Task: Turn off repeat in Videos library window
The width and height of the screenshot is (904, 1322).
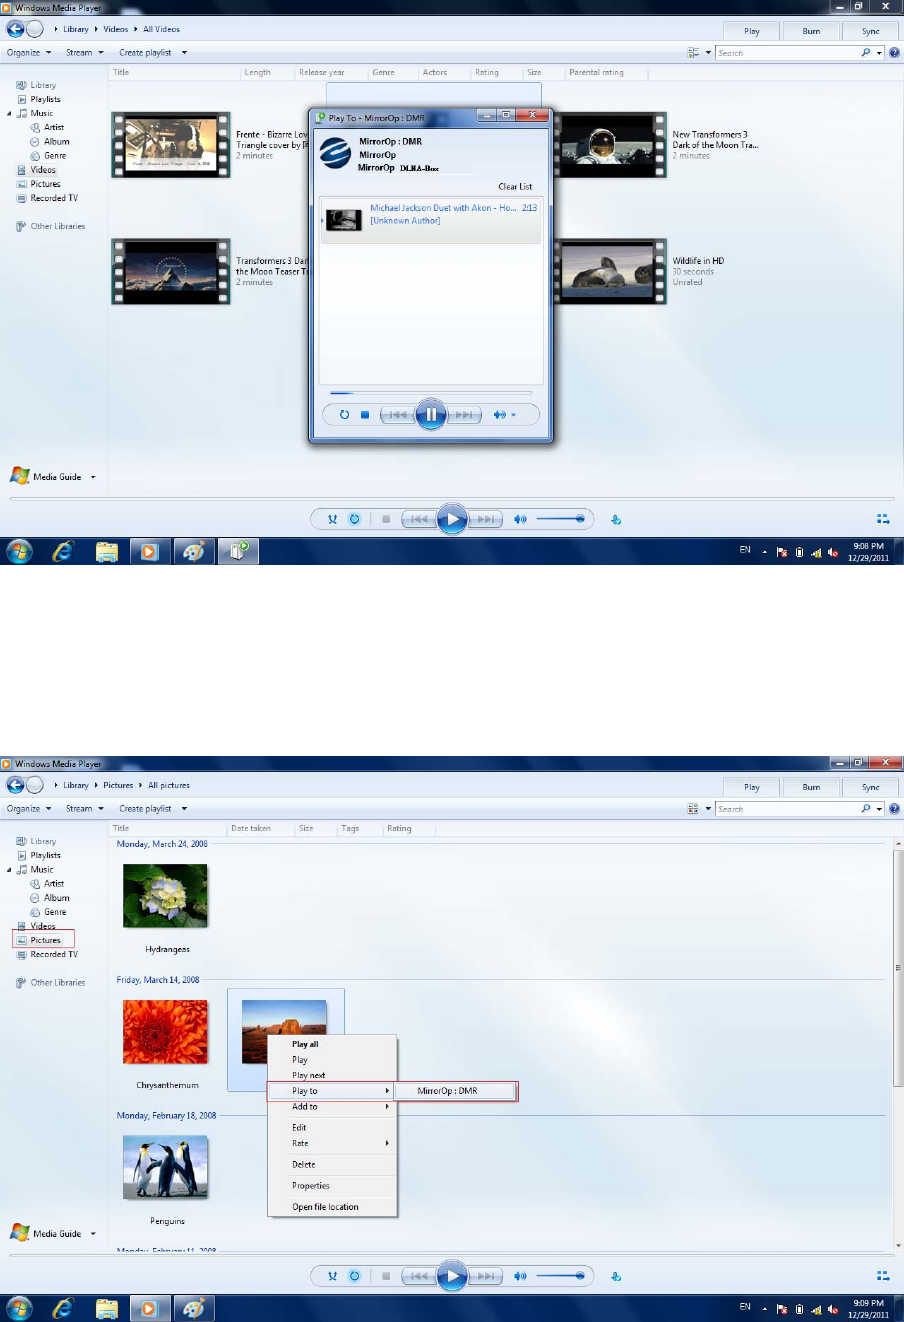Action: [354, 519]
